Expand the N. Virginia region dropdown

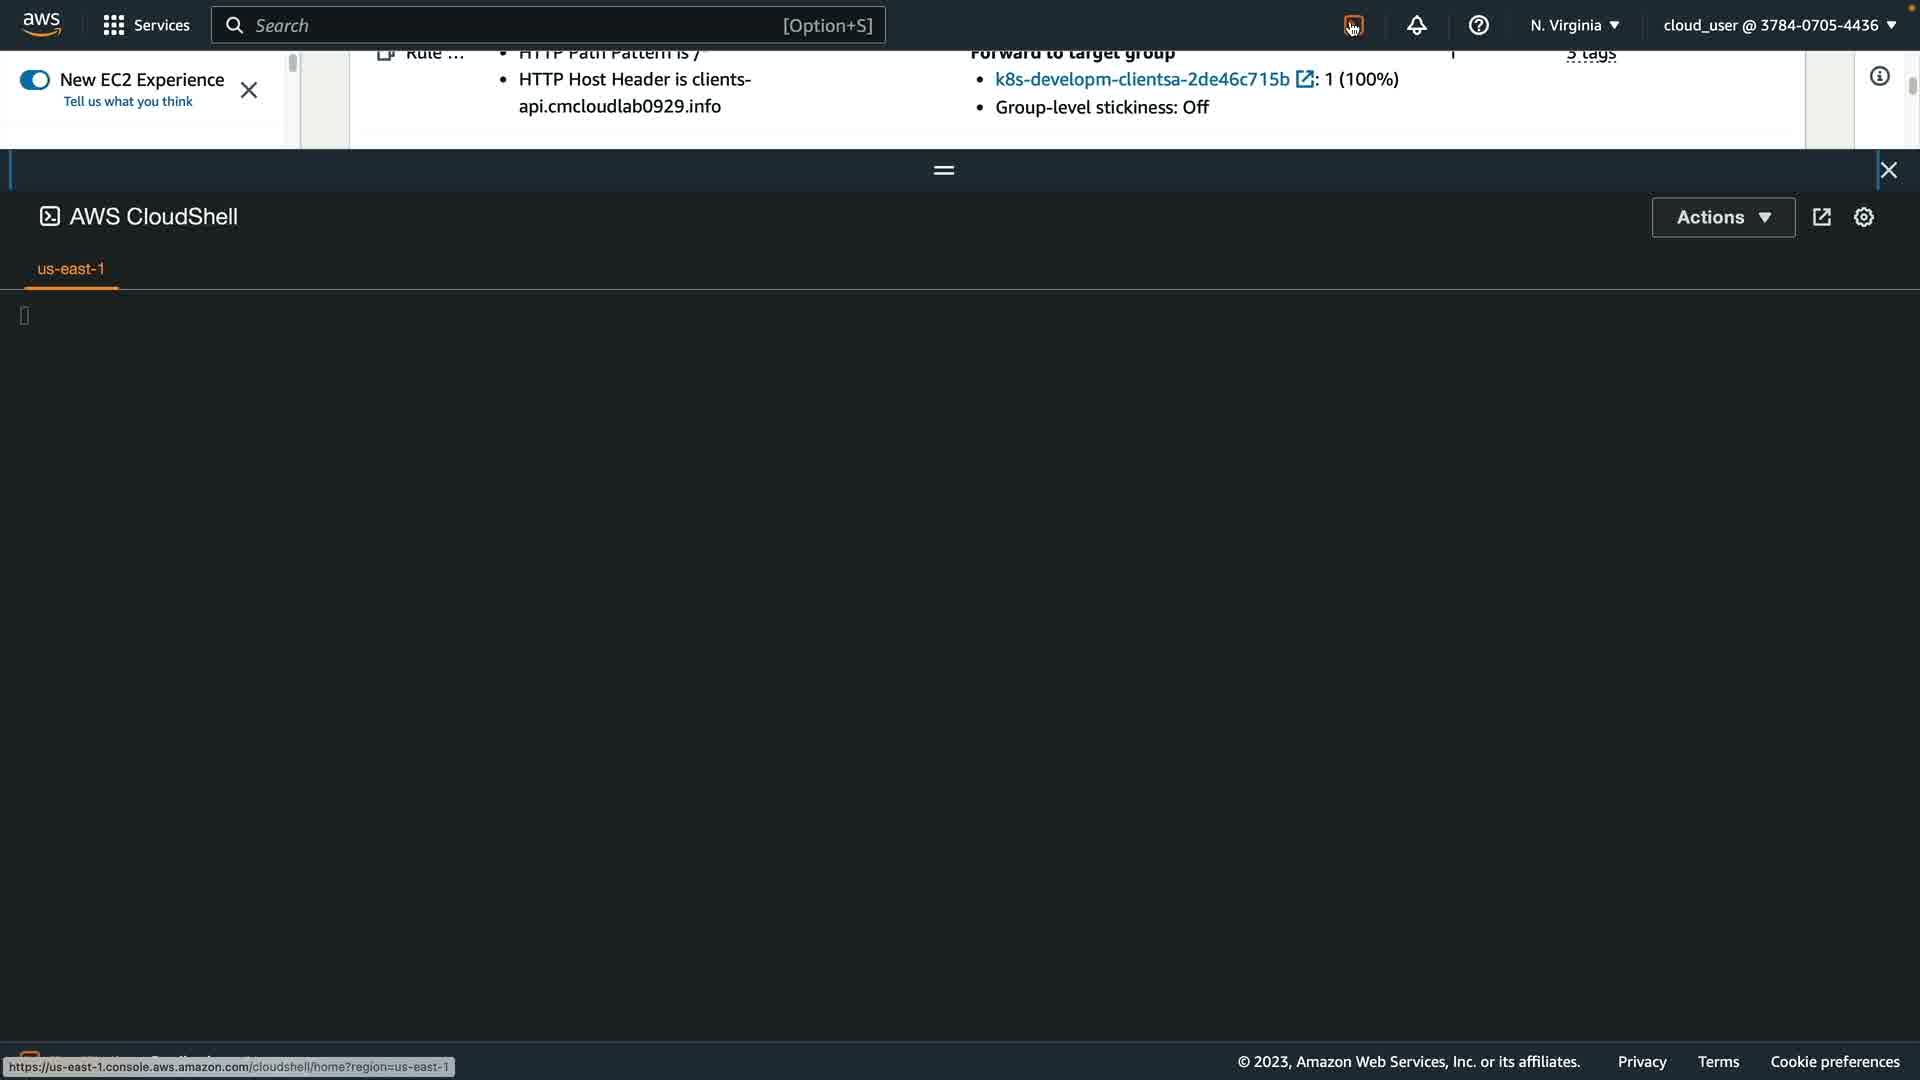(1574, 25)
